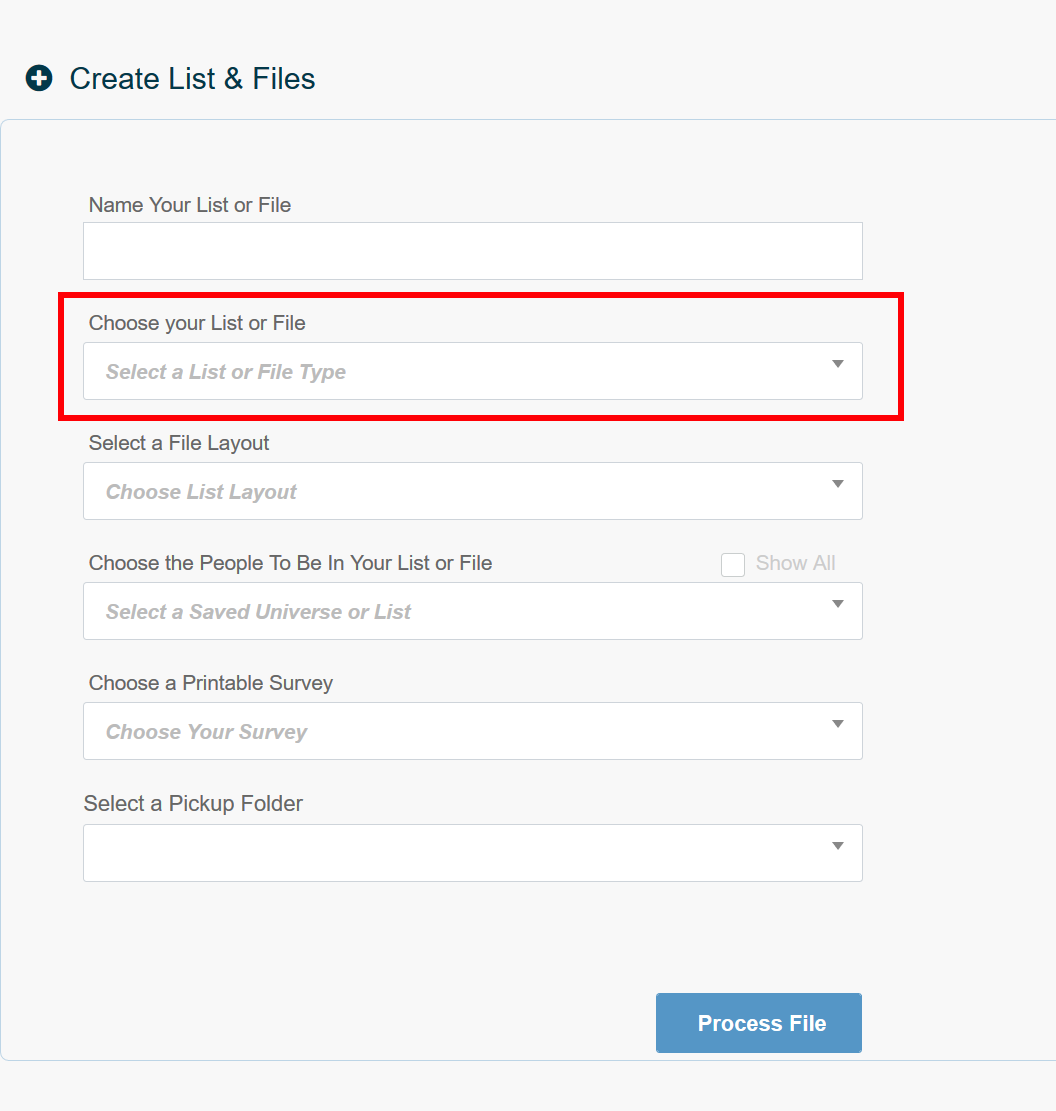This screenshot has height=1111, width=1056.
Task: Open the Select a Saved Universe or List dropdown
Action: tap(450, 611)
